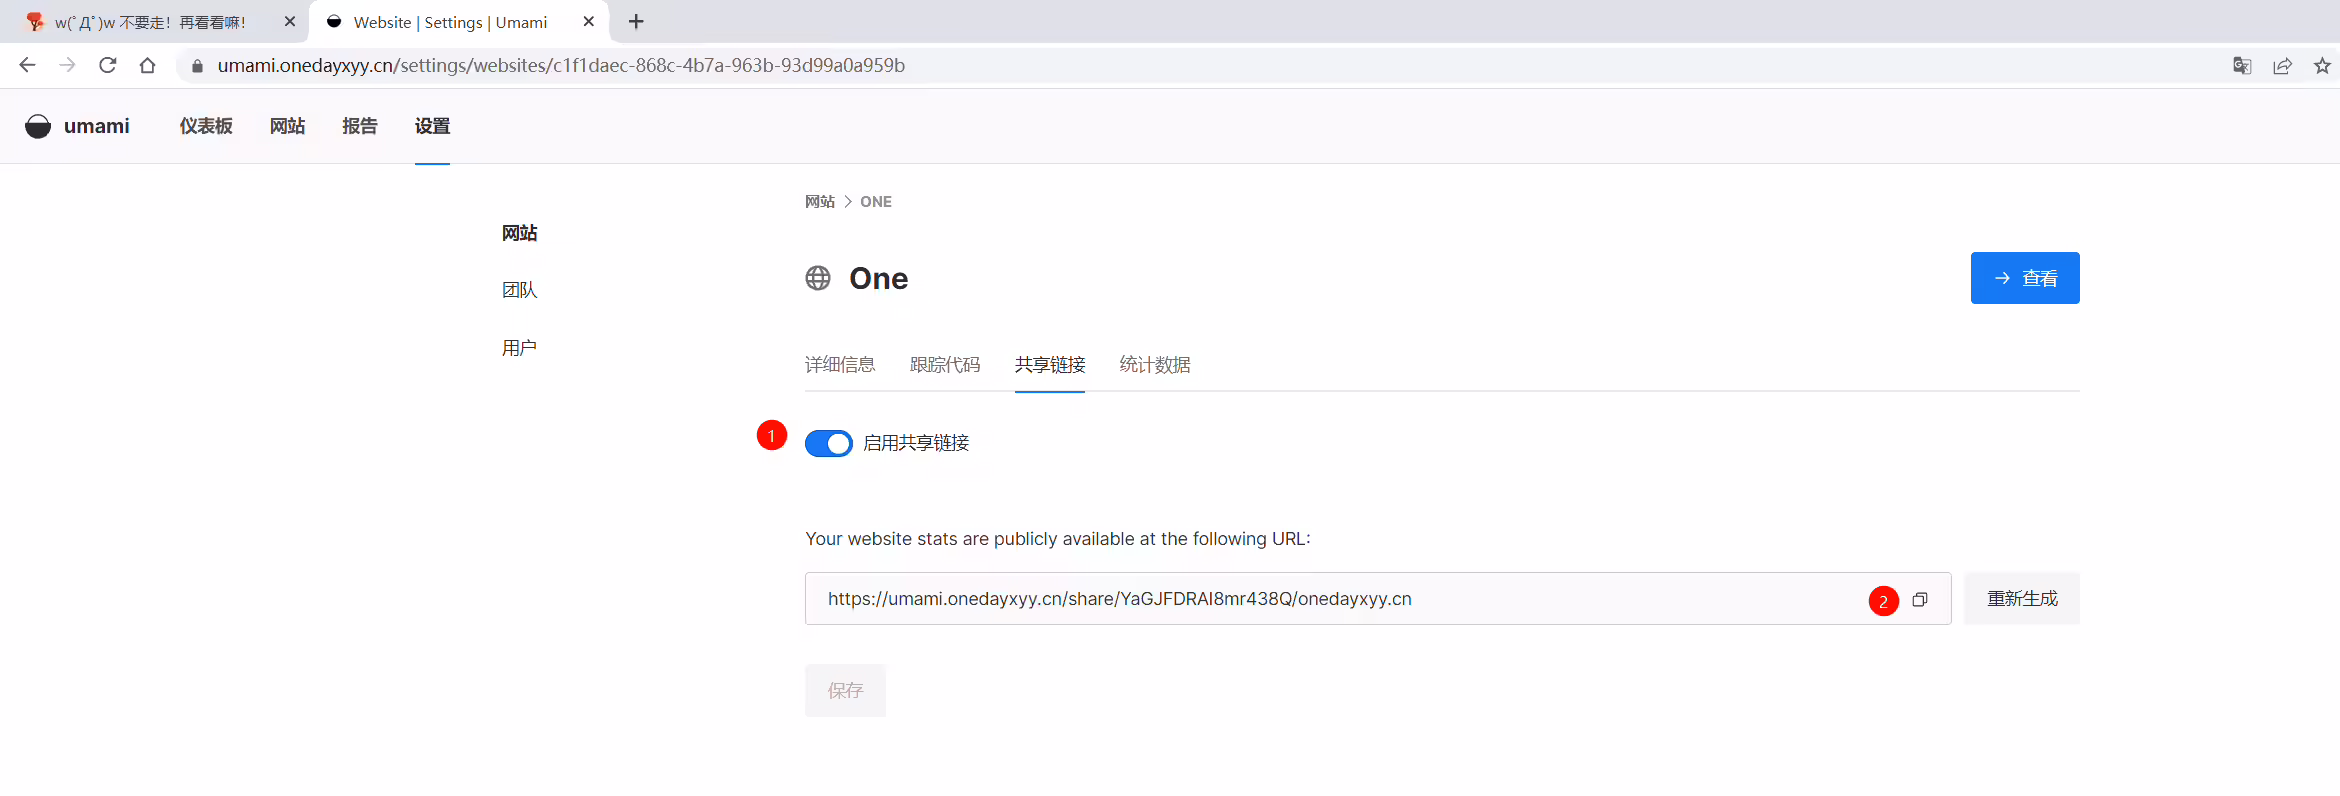This screenshot has height=796, width=2340.
Task: Go back with the browser back arrow
Action: (x=27, y=65)
